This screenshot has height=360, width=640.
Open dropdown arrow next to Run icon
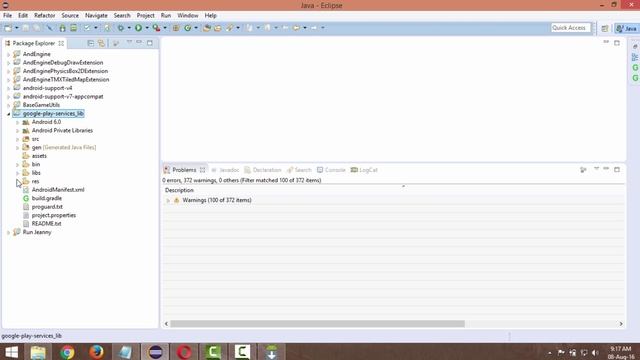coord(147,28)
